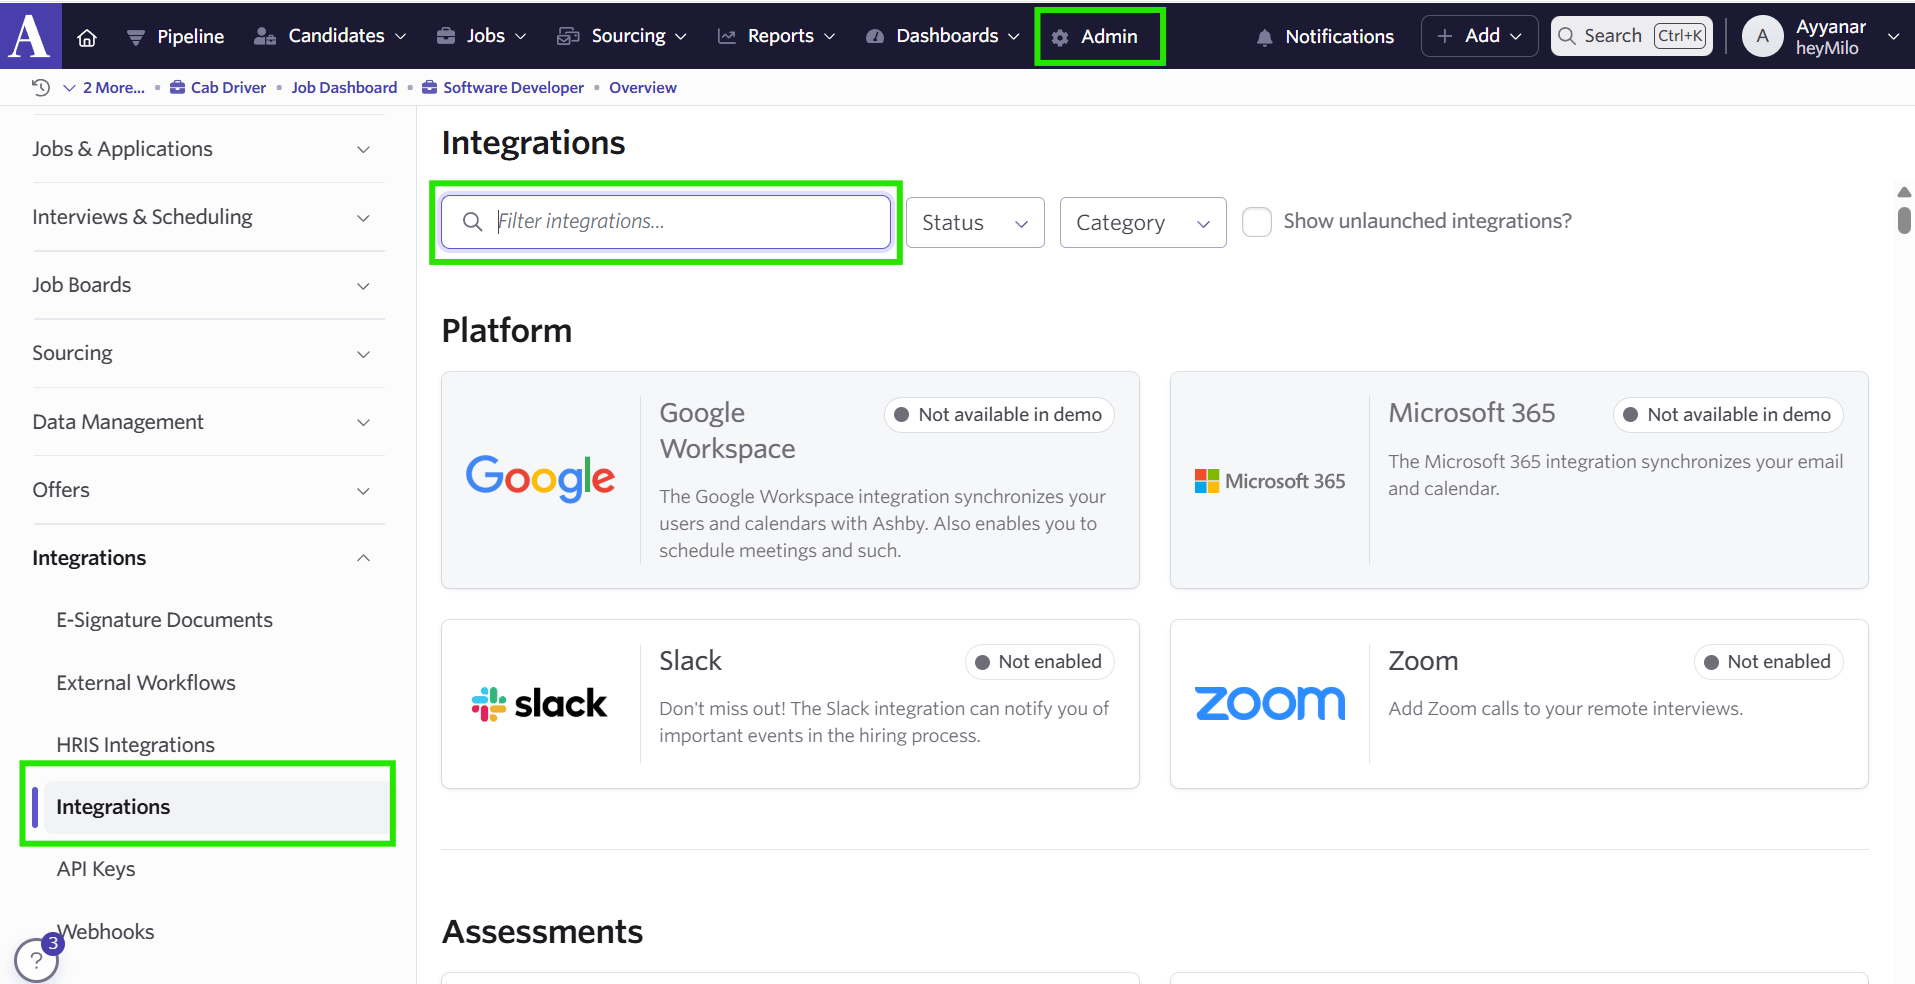Open External Workflows in the sidebar
Image resolution: width=1915 pixels, height=984 pixels.
tap(146, 683)
